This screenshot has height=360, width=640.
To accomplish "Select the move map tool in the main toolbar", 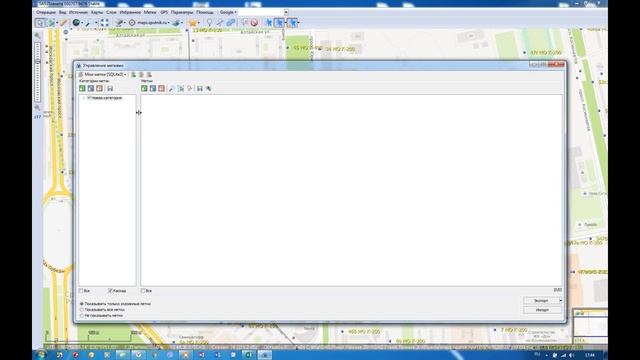I will [40, 23].
